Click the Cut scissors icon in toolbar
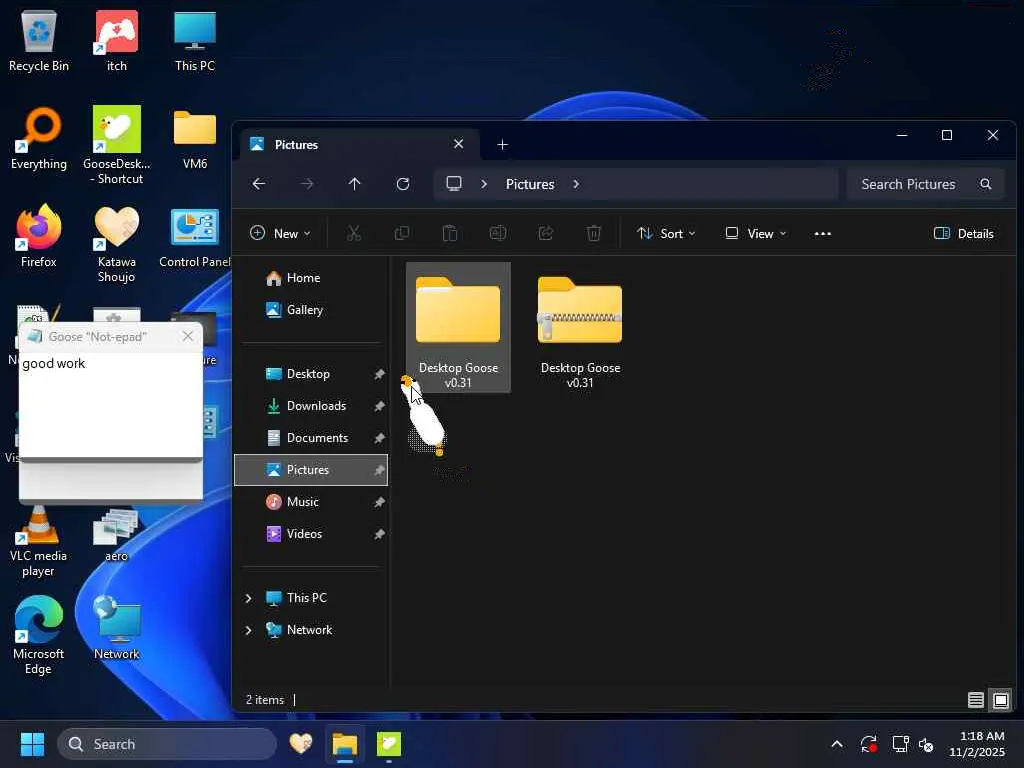Image resolution: width=1024 pixels, height=768 pixels. pyautogui.click(x=353, y=233)
